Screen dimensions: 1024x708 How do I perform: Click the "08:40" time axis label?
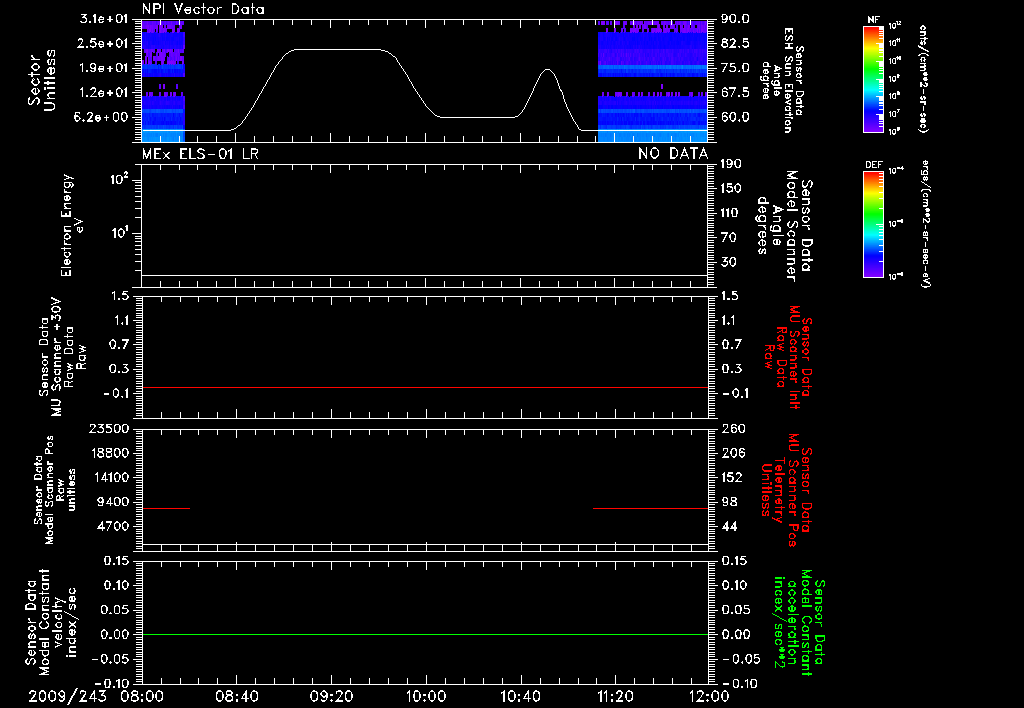(236, 696)
